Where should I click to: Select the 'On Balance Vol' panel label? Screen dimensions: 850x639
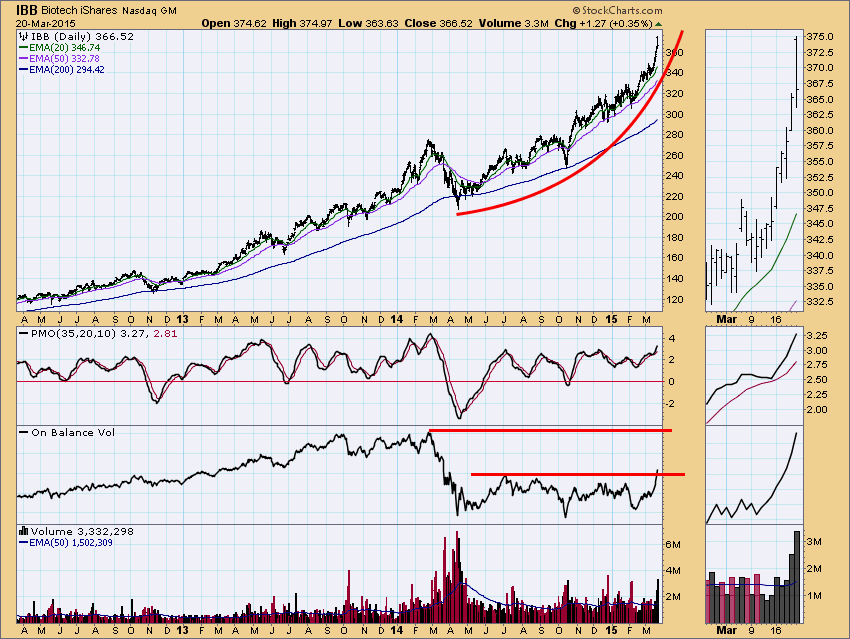(x=73, y=433)
